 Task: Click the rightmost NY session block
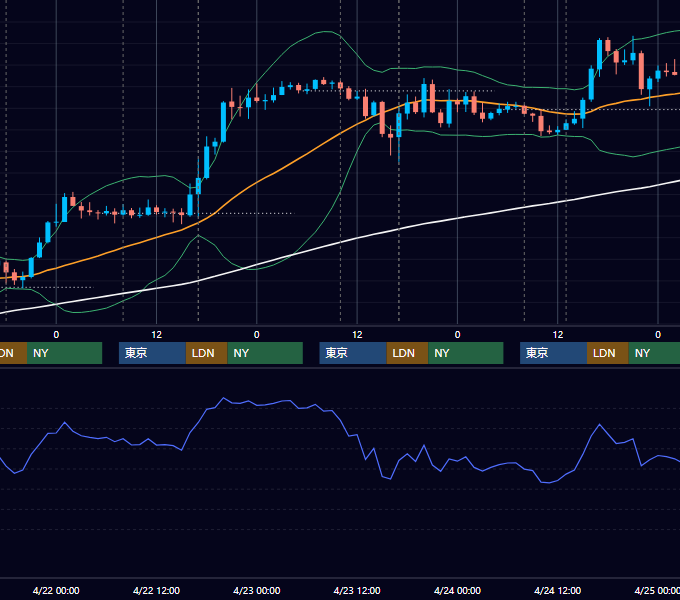[x=654, y=353]
